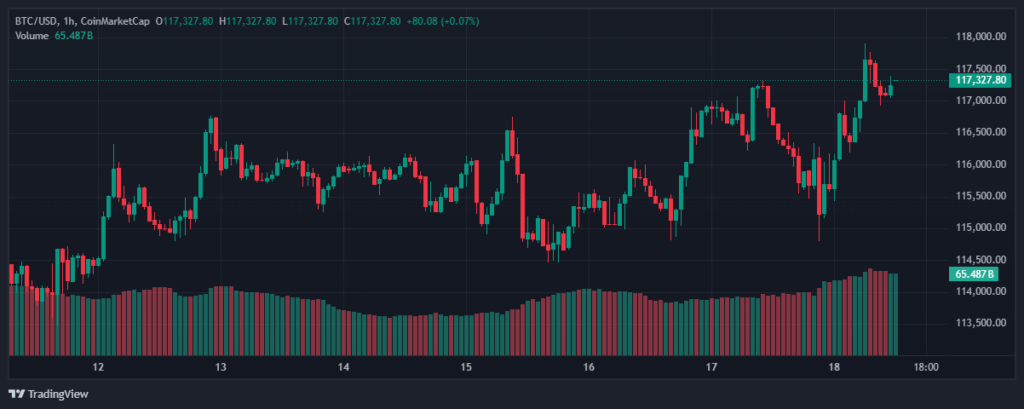Click the date label 13 on time axis
The image size is (1024, 409).
(x=221, y=367)
